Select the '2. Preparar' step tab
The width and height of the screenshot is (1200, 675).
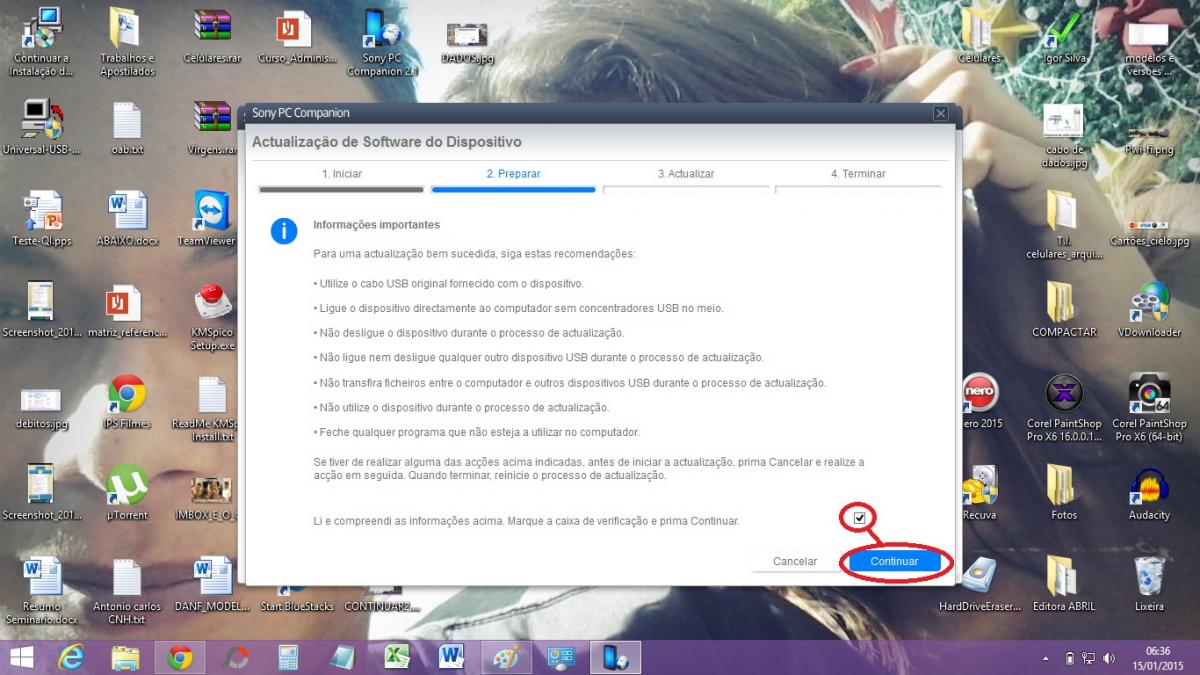pyautogui.click(x=513, y=174)
